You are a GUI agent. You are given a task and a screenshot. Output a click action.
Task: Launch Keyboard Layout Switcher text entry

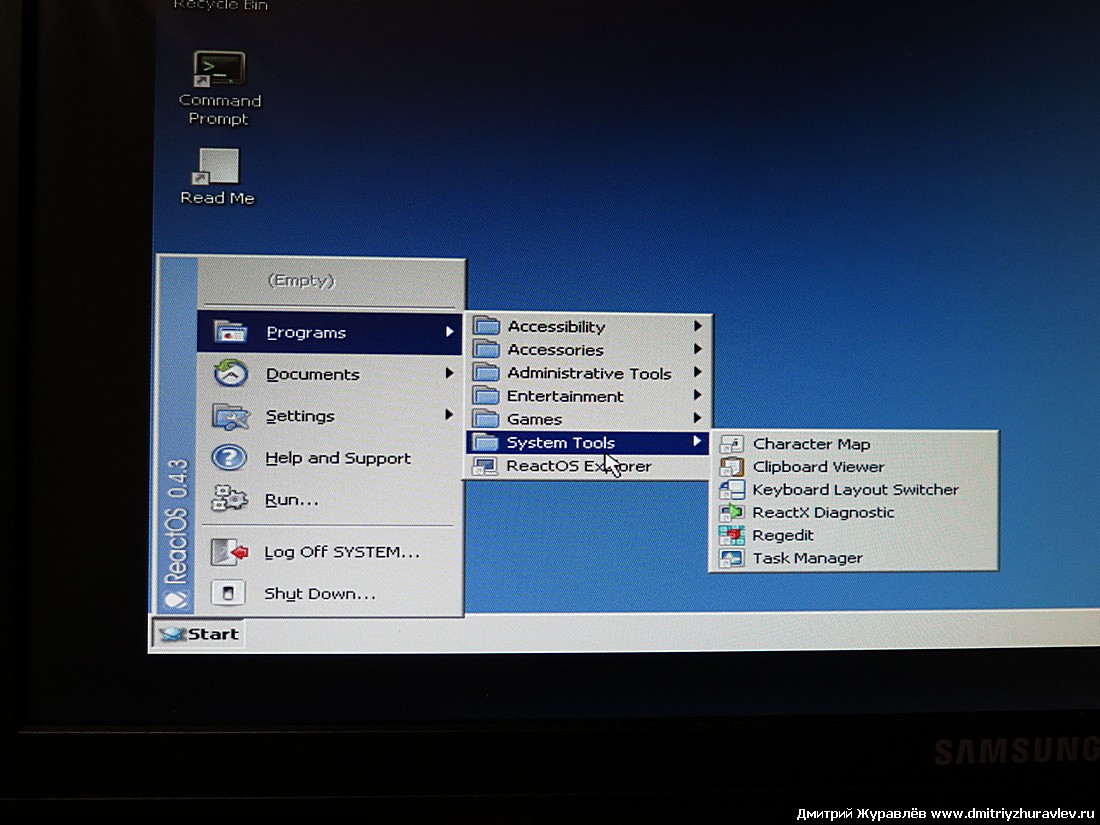point(855,490)
